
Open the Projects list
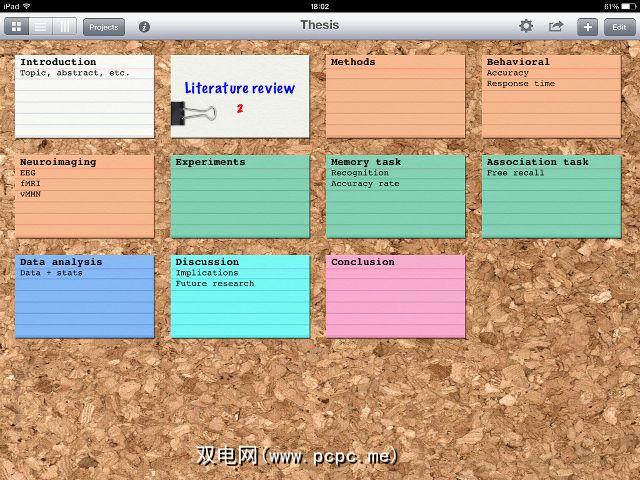tap(104, 27)
